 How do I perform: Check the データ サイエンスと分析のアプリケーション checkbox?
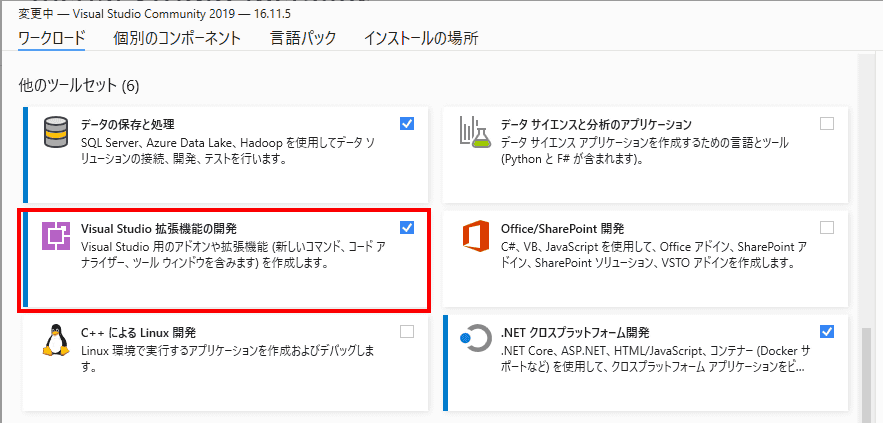point(827,123)
